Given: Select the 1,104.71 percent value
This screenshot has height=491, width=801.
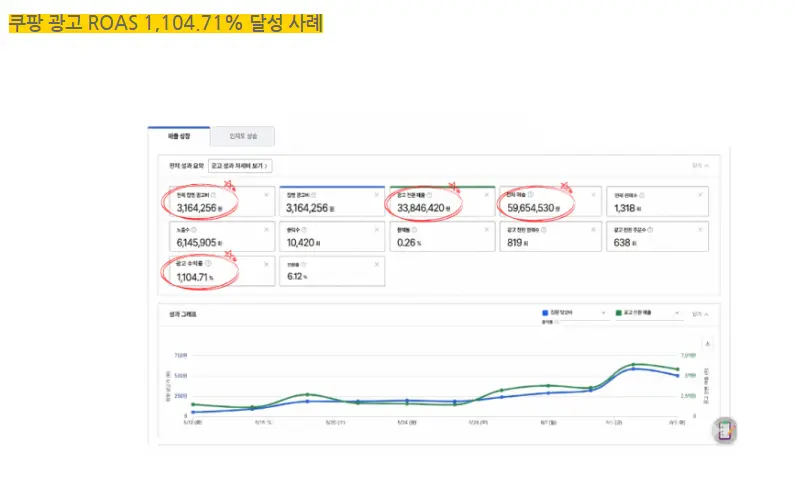Looking at the screenshot, I should point(195,277).
